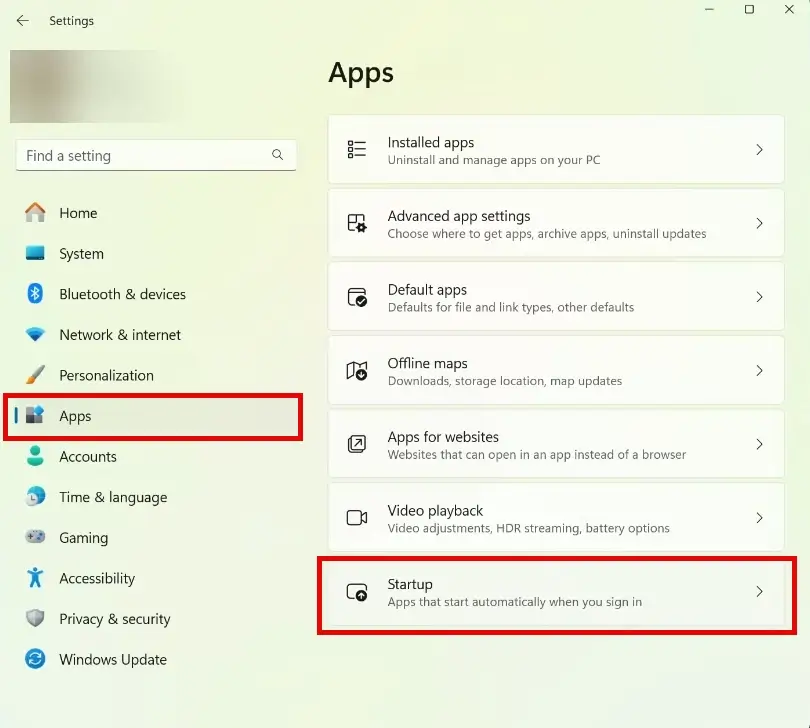The width and height of the screenshot is (810, 728).
Task: Click the search magnifier icon
Action: click(277, 154)
